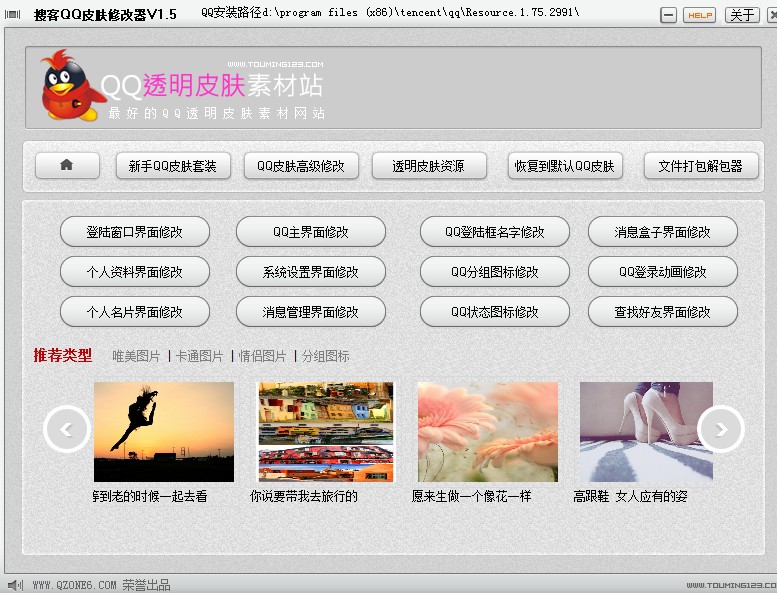Click 登陆窗口界面修改 button
This screenshot has height=593, width=777.
click(135, 232)
